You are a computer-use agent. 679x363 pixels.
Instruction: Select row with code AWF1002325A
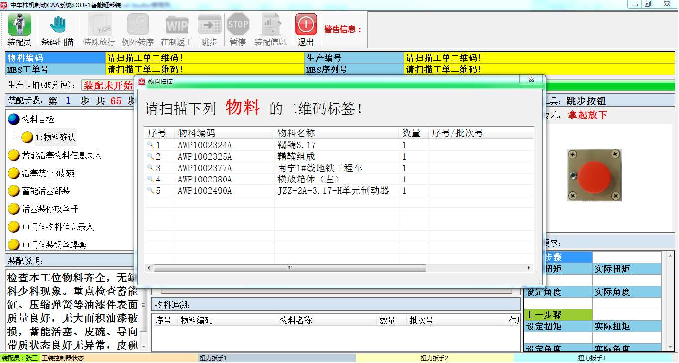pyautogui.click(x=339, y=156)
